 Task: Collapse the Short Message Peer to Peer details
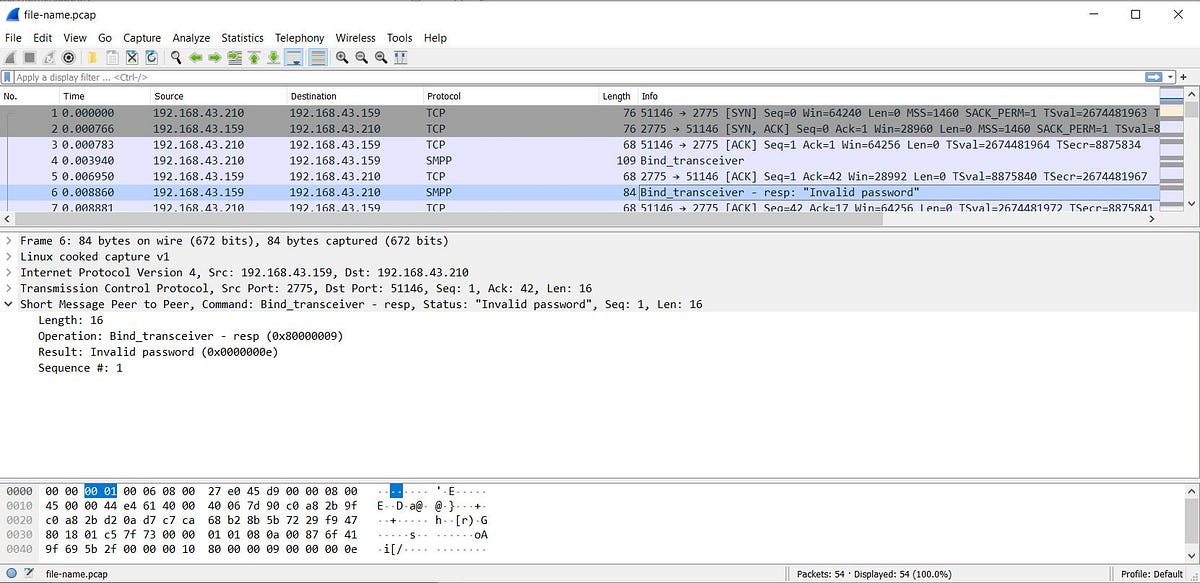coord(9,304)
